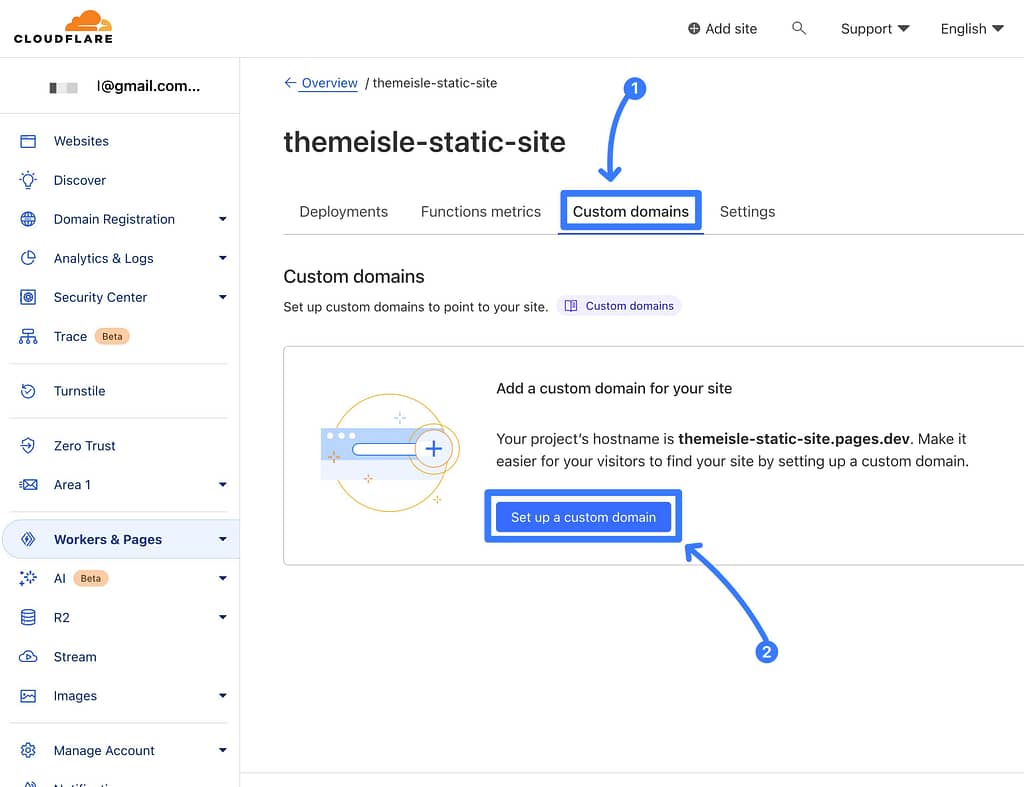Viewport: 1024px width, 787px height.
Task: Collapse Workers & Pages menu arrow
Action: pyautogui.click(x=223, y=539)
